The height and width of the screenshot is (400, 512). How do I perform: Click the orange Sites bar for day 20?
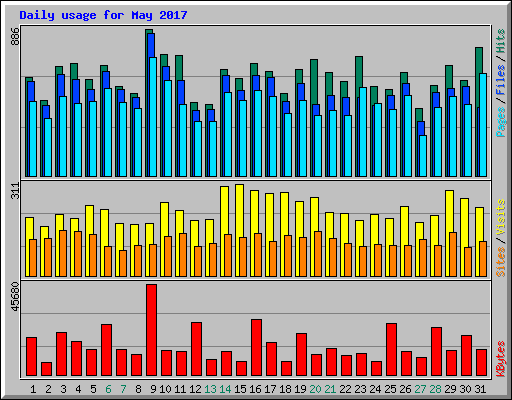pos(318,254)
